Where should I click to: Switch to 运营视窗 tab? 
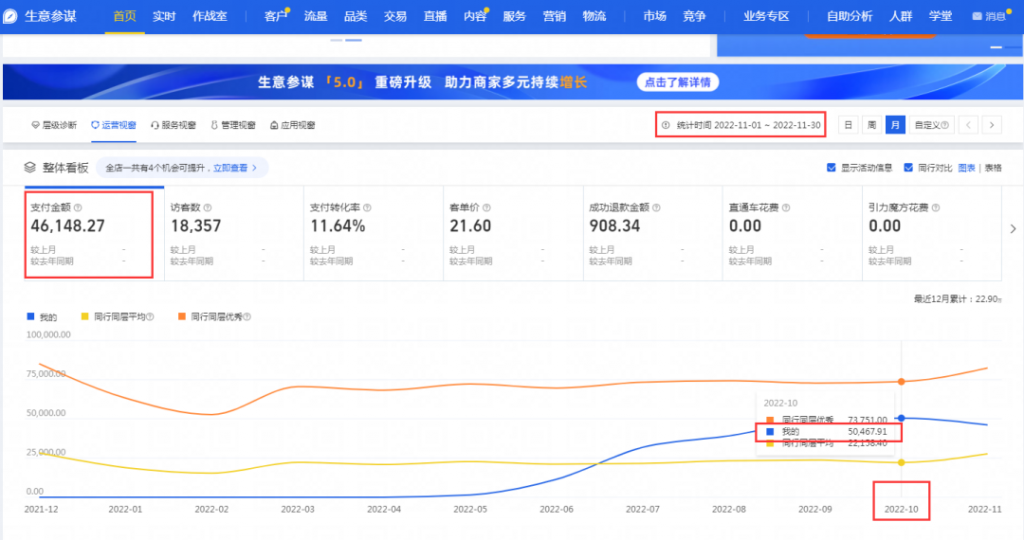pyautogui.click(x=114, y=125)
